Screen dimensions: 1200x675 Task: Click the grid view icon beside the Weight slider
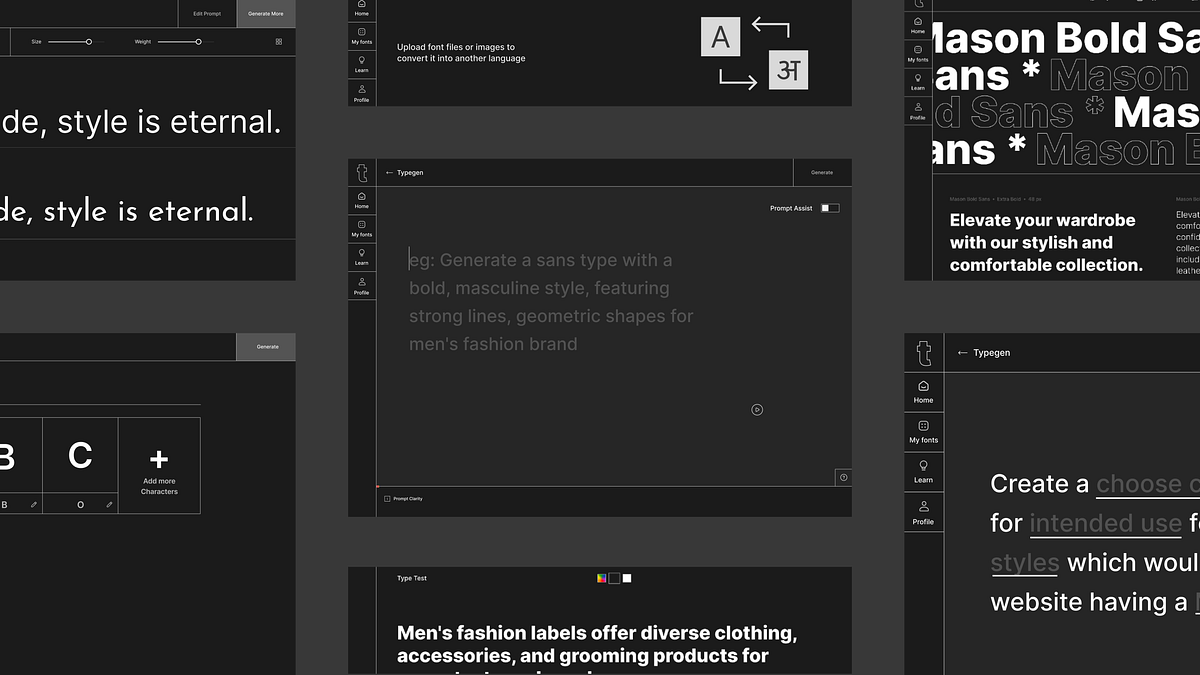[x=278, y=41]
